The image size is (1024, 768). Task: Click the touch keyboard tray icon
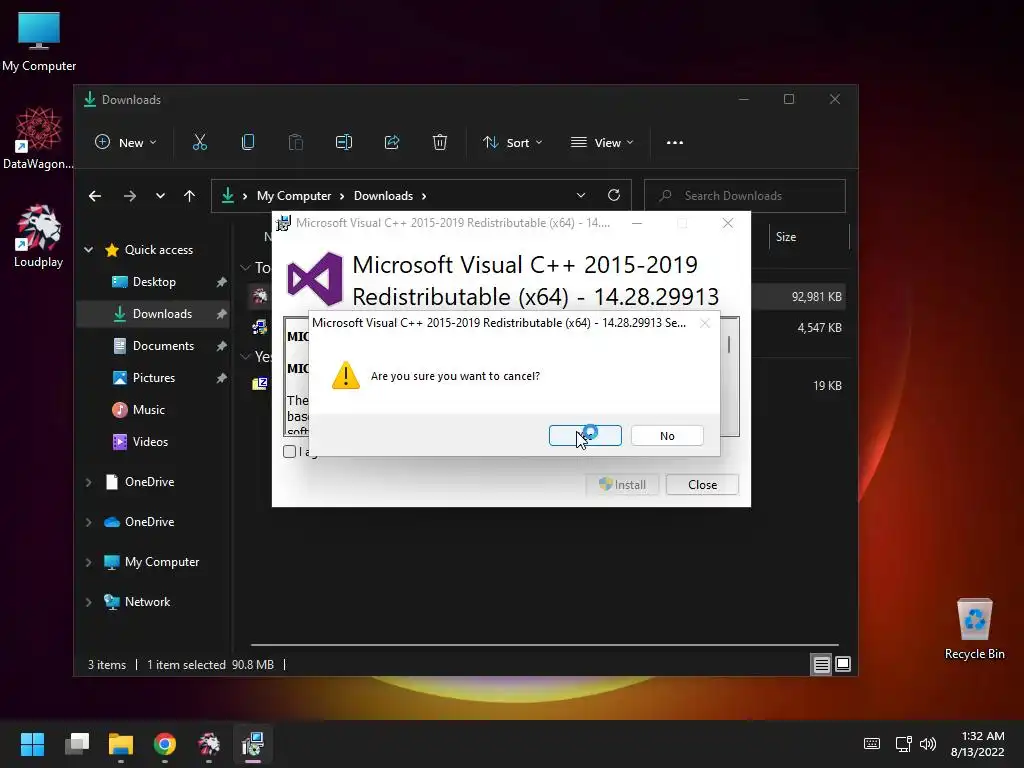tap(872, 744)
